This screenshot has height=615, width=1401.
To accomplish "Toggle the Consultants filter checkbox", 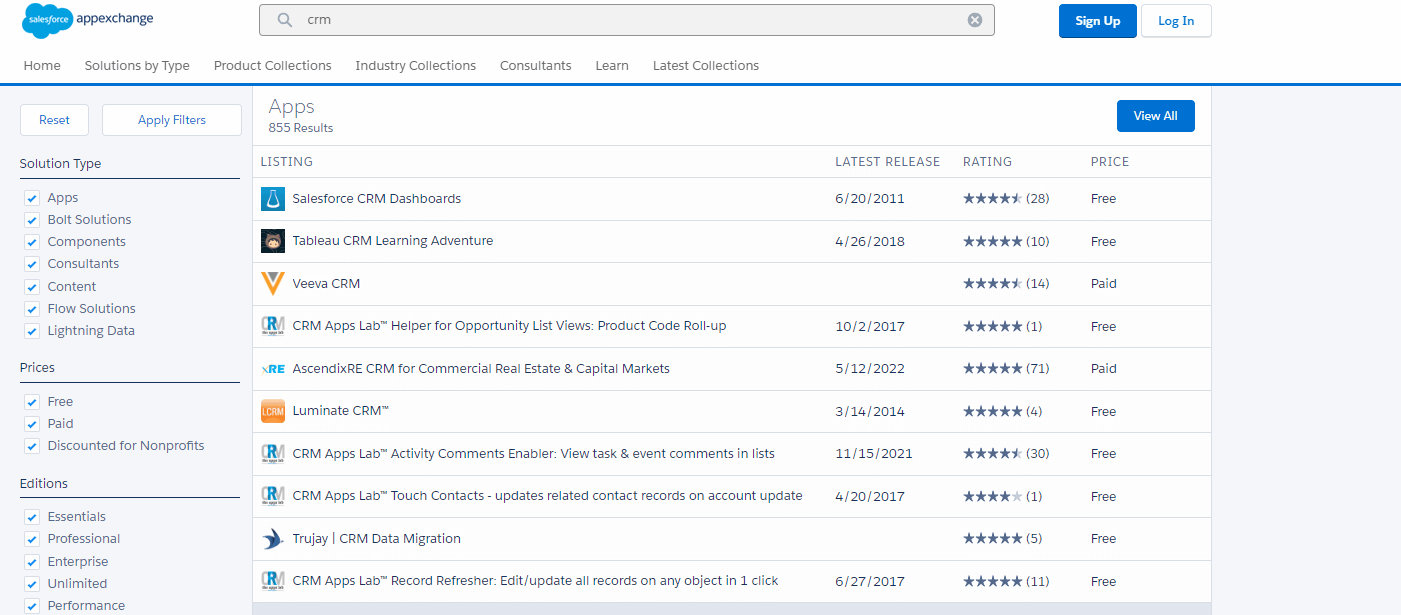I will pyautogui.click(x=32, y=264).
